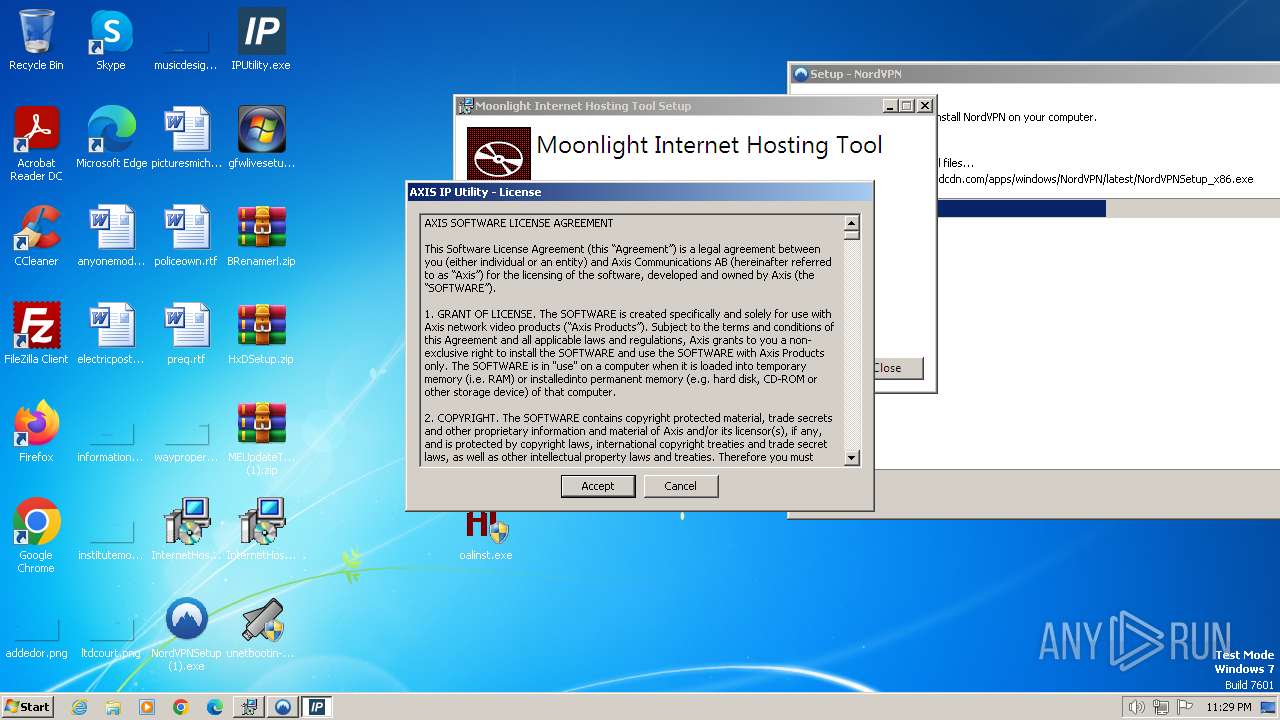Image resolution: width=1280 pixels, height=720 pixels.
Task: Select the preq.rtf file icon
Action: [x=186, y=334]
